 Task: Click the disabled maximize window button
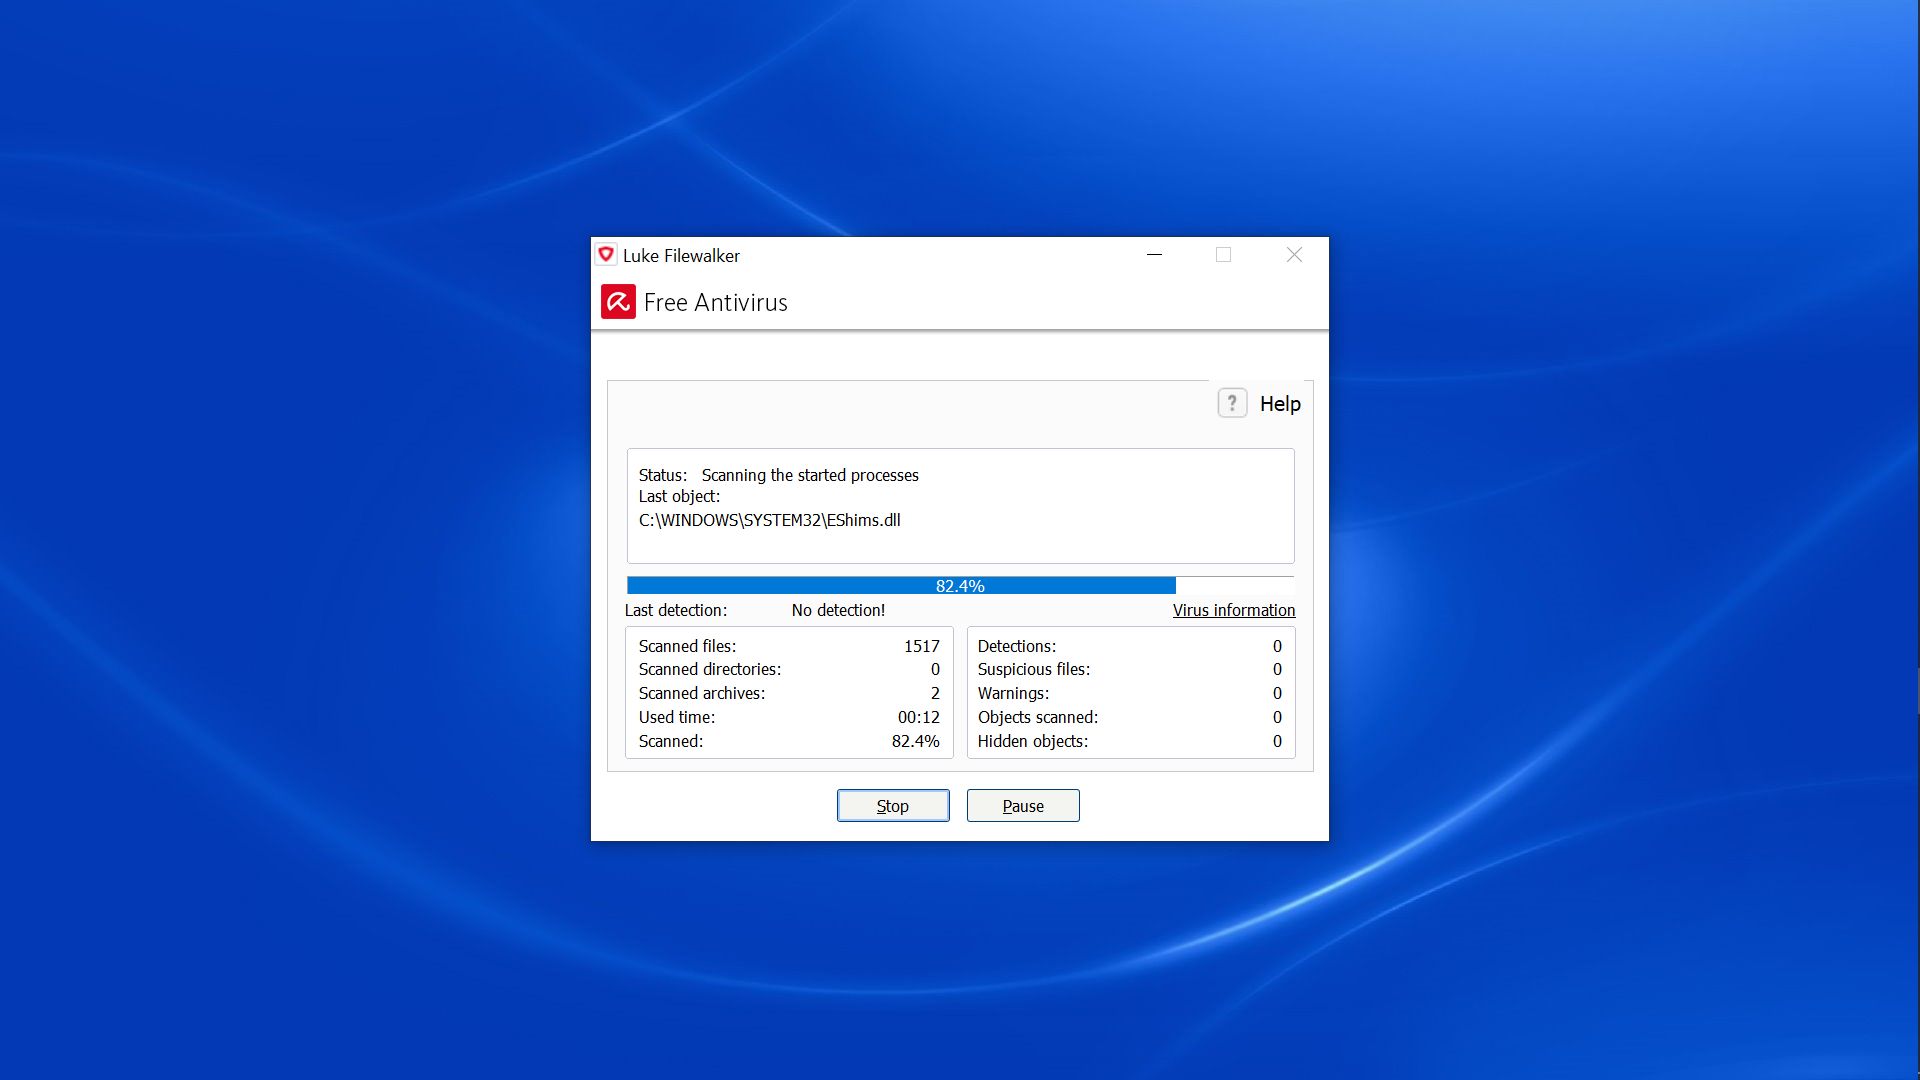[1223, 255]
